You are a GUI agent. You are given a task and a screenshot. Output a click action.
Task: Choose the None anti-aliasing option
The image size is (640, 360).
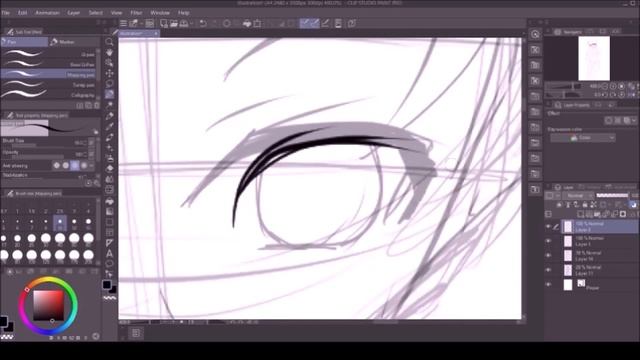pos(57,165)
